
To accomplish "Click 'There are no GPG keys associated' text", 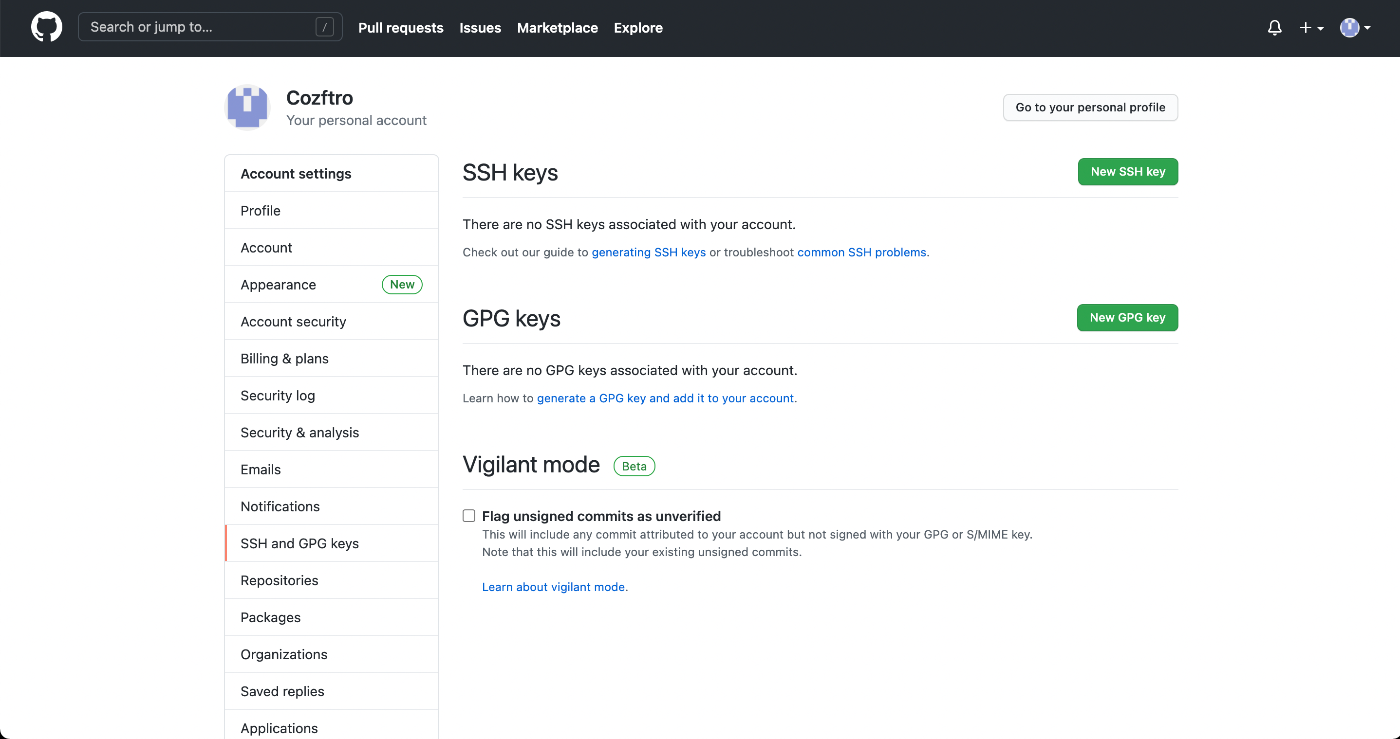I will 630,371.
